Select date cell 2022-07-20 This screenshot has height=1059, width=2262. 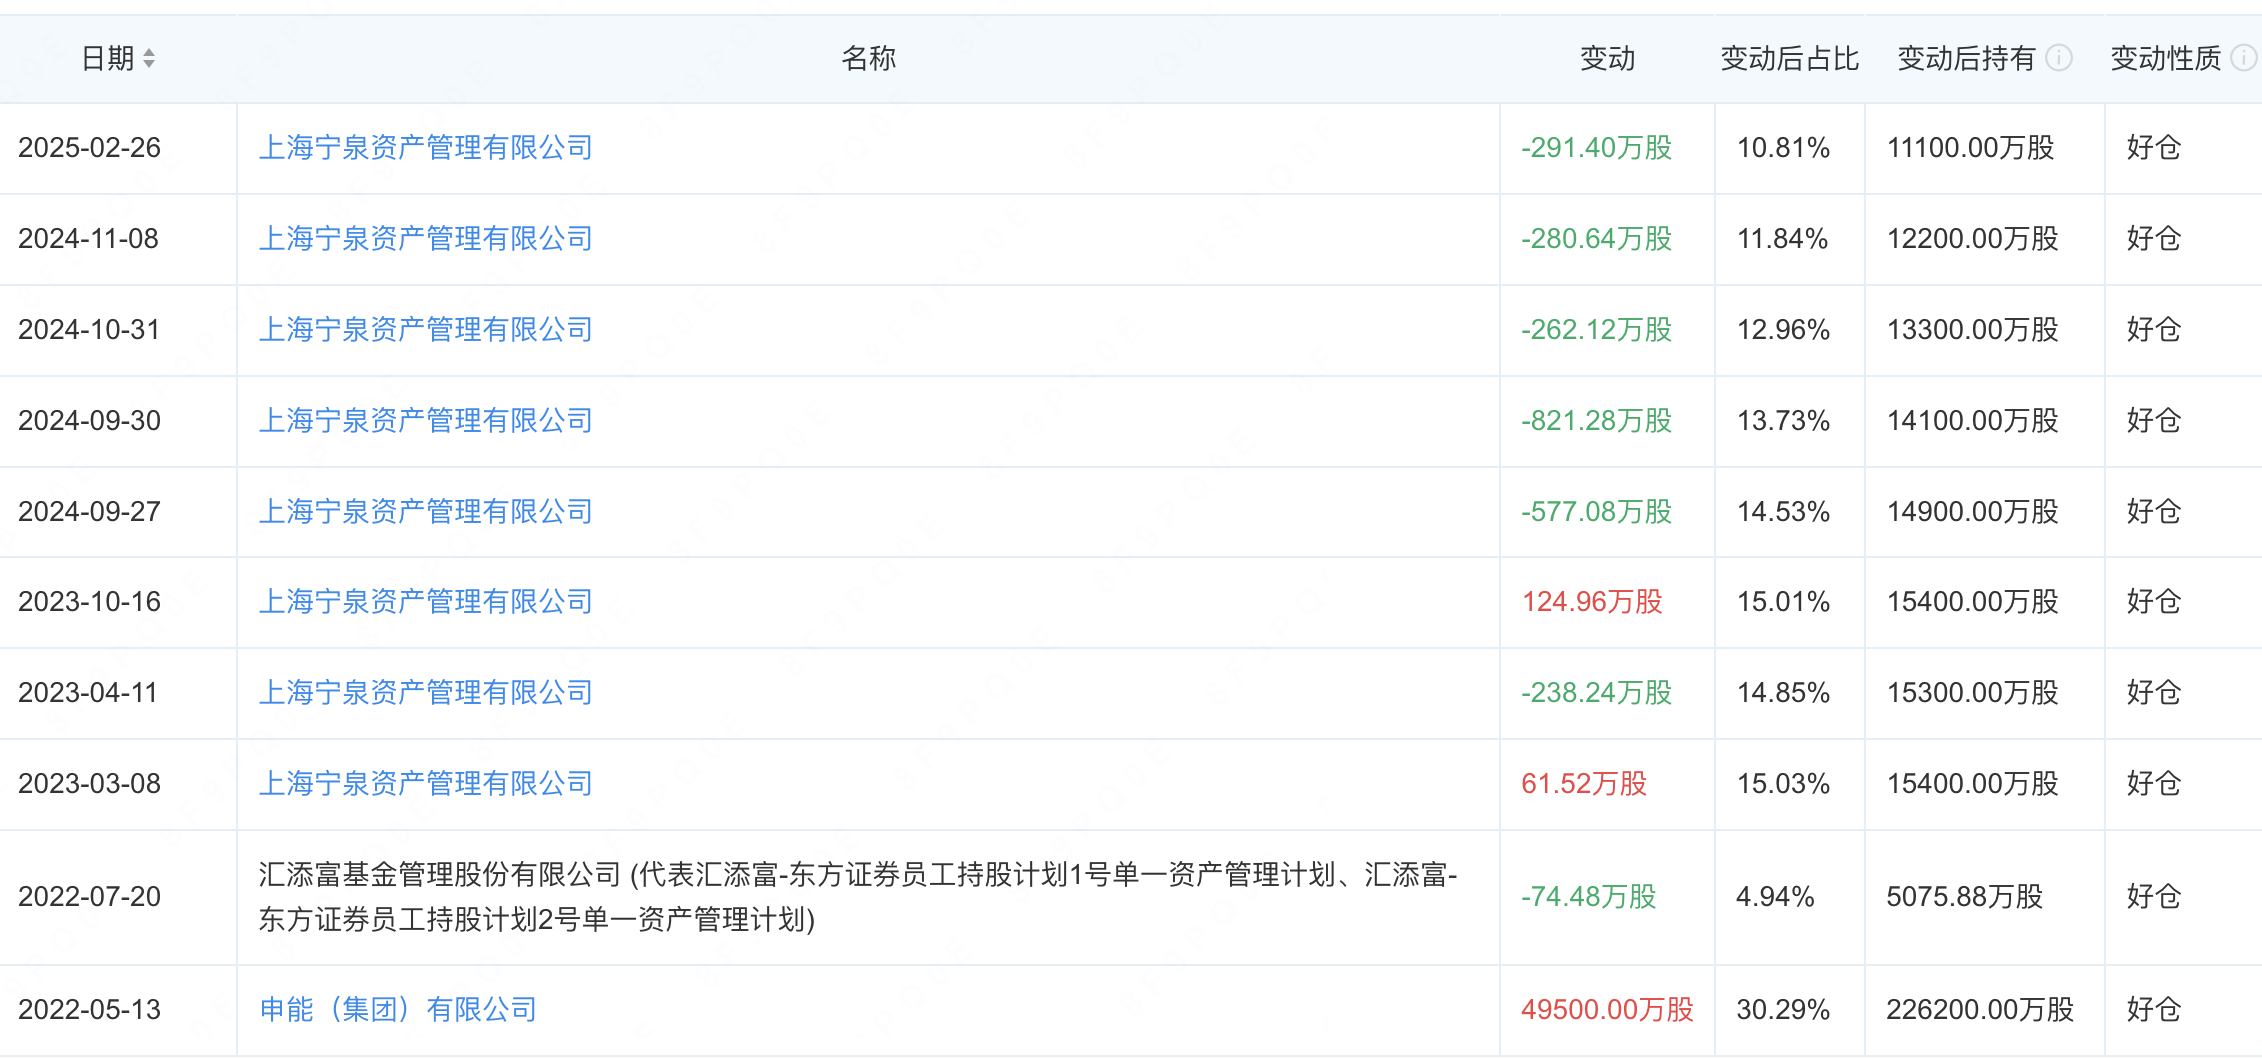90,897
